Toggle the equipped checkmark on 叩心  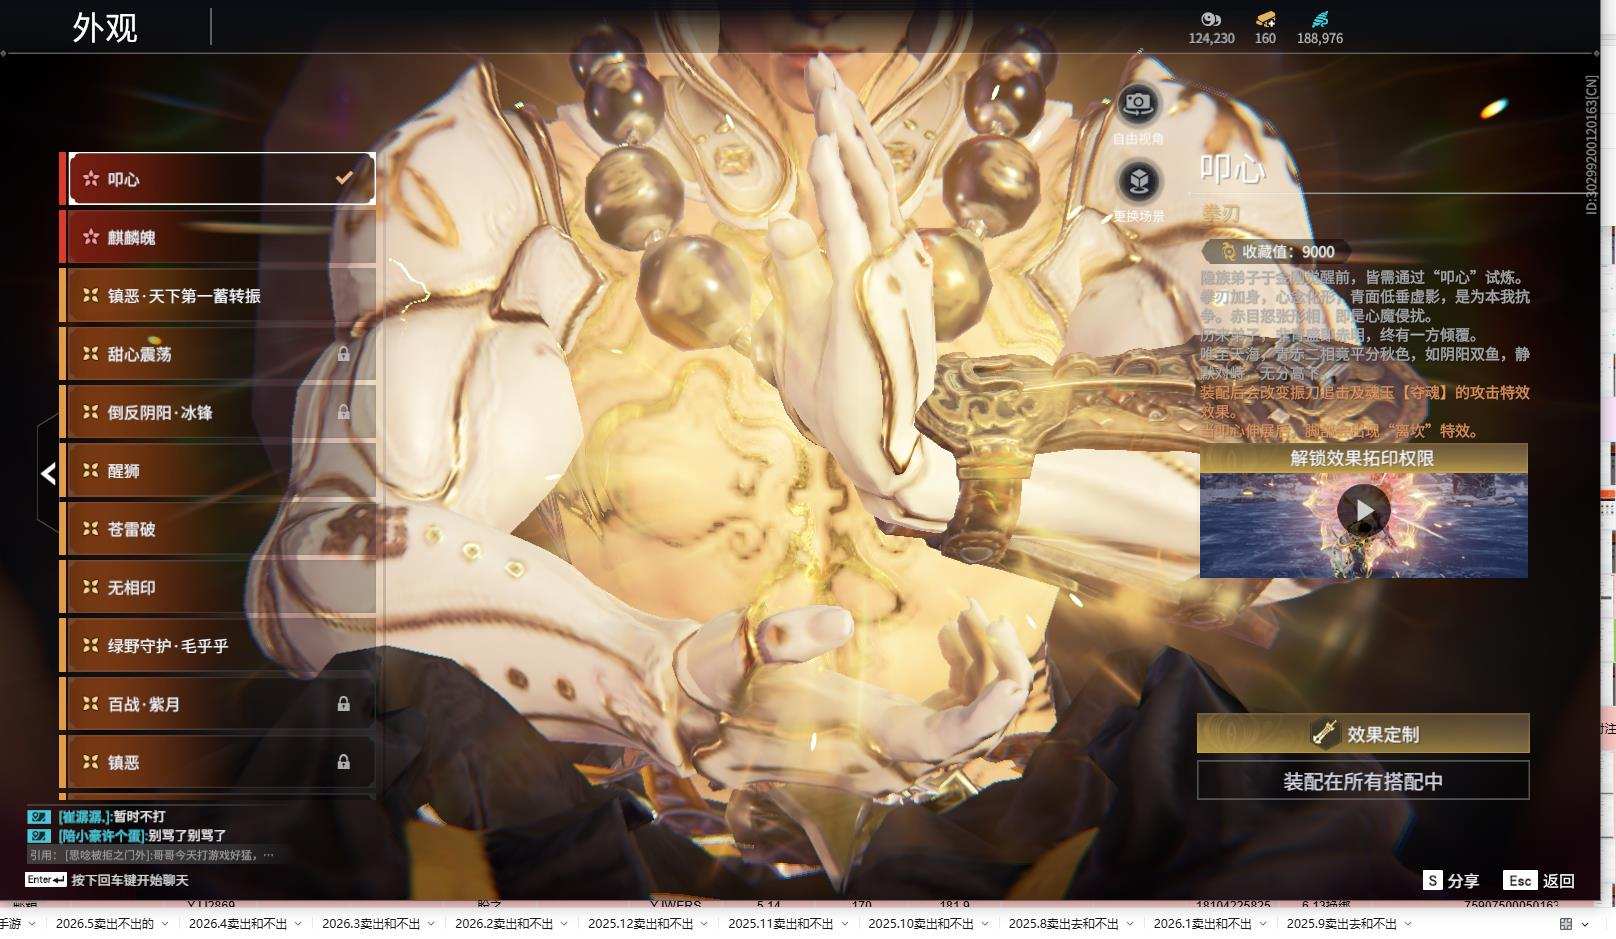[344, 178]
